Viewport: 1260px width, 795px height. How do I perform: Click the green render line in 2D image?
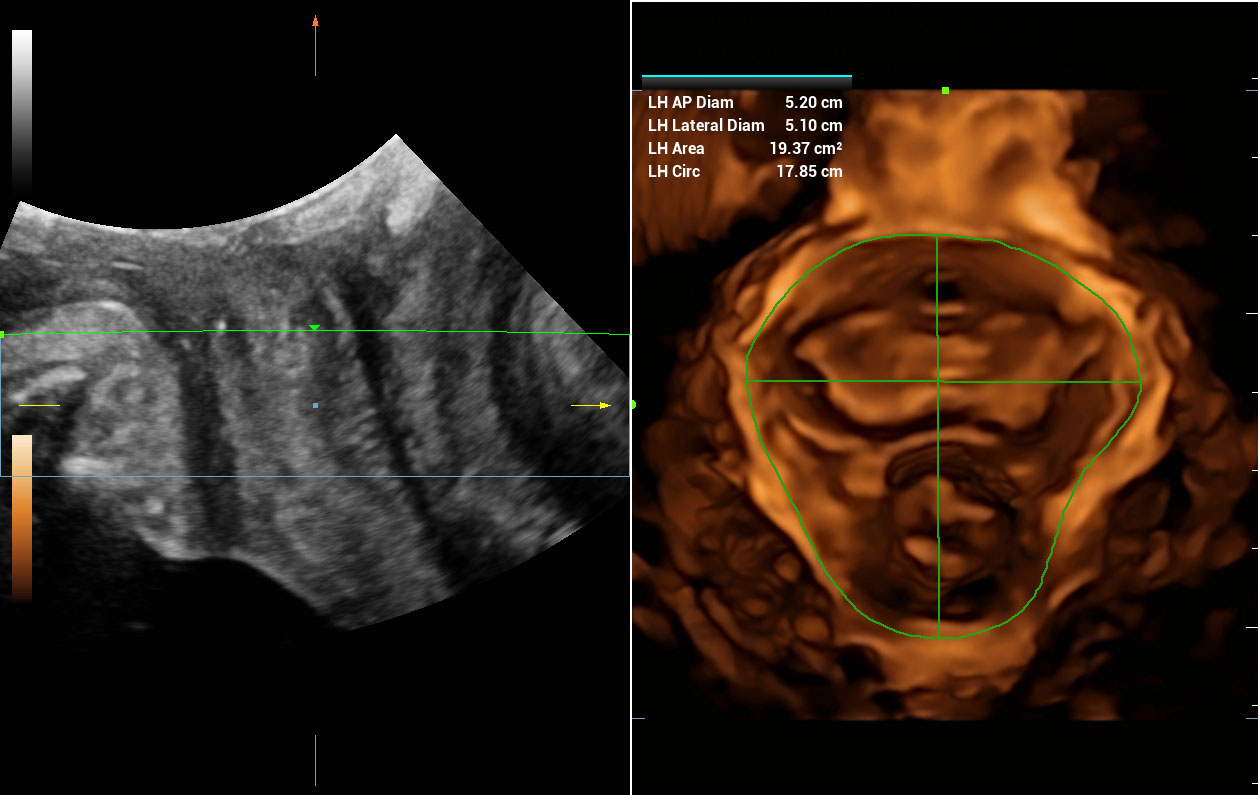tap(450, 331)
